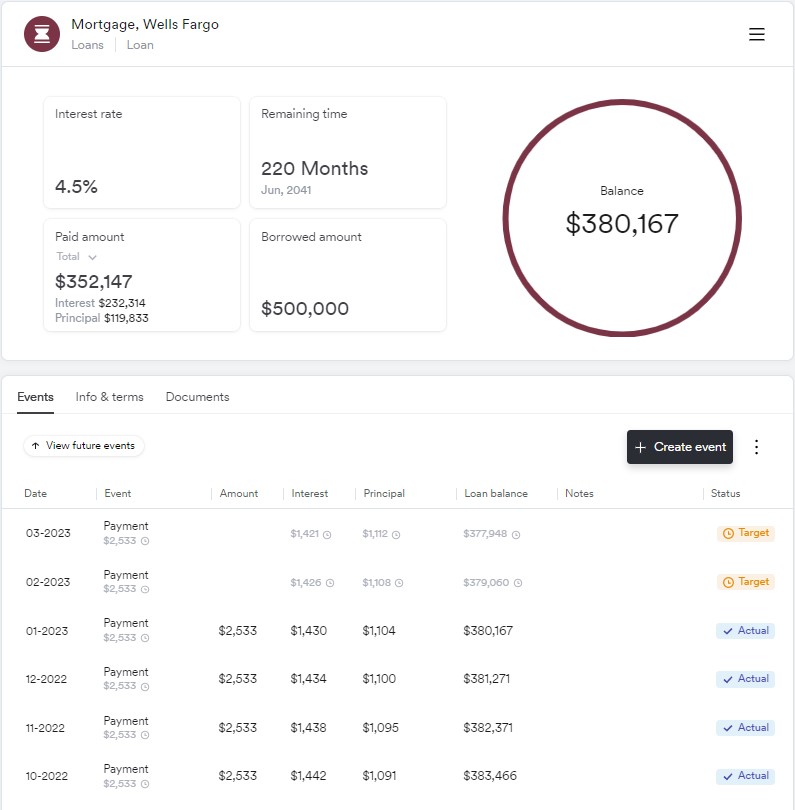Click clock icon under 11-2022 Payment
This screenshot has height=810, width=795.
pos(145,735)
